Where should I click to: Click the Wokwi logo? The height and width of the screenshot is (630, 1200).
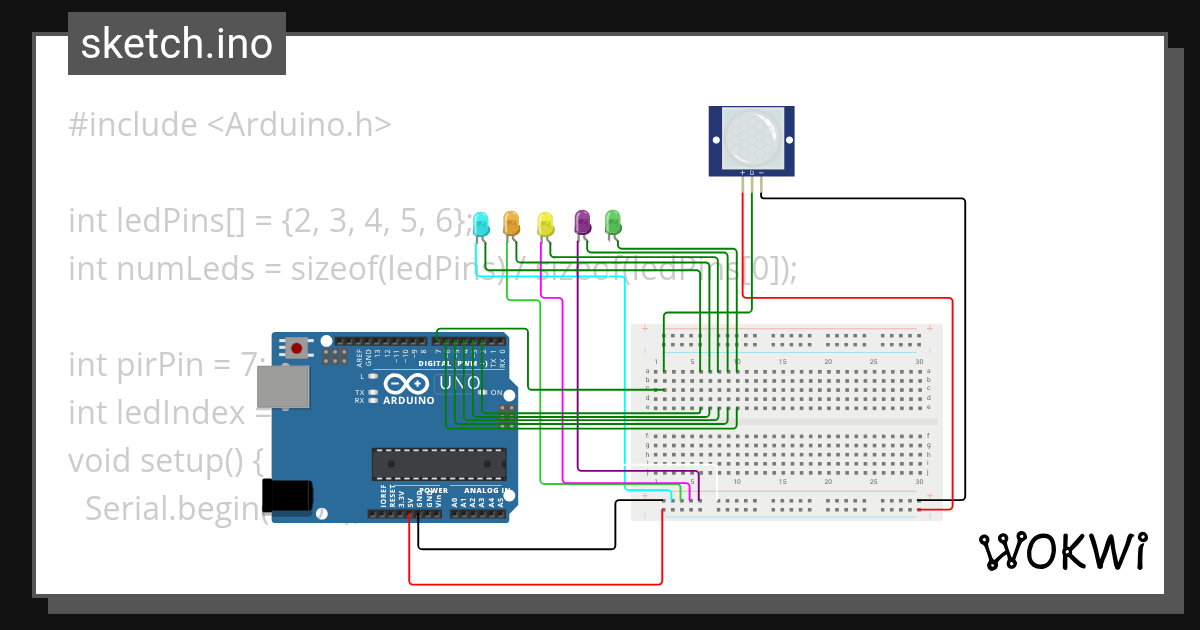(1062, 551)
